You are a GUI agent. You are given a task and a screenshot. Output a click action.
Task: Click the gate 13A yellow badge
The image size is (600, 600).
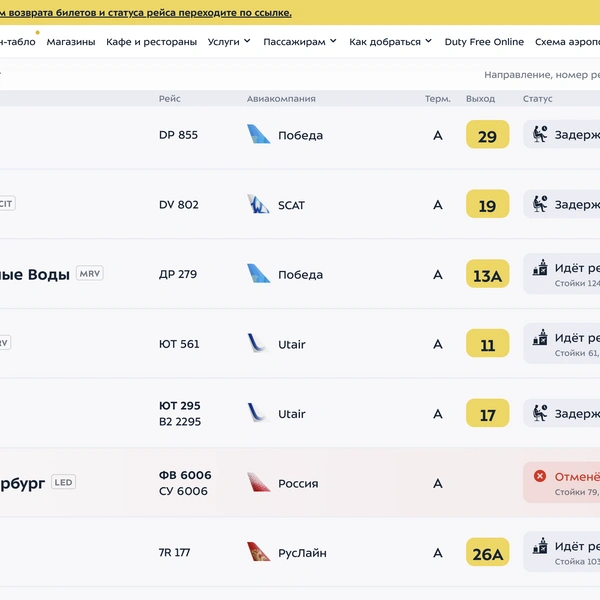pos(488,274)
